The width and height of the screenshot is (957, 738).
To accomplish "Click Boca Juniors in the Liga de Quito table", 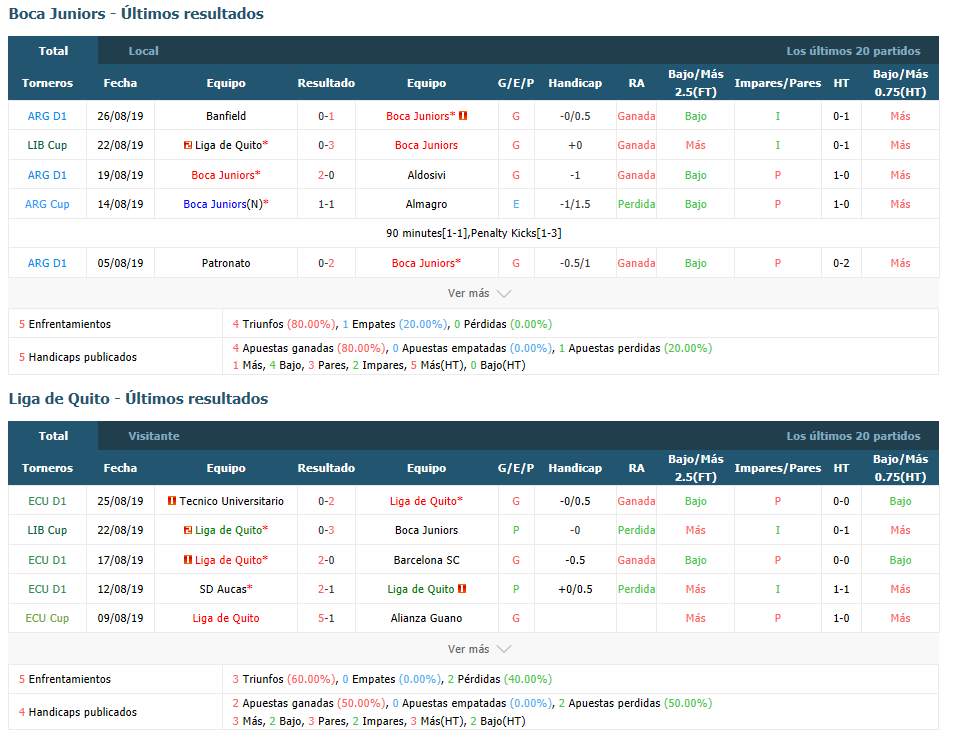I will [426, 530].
